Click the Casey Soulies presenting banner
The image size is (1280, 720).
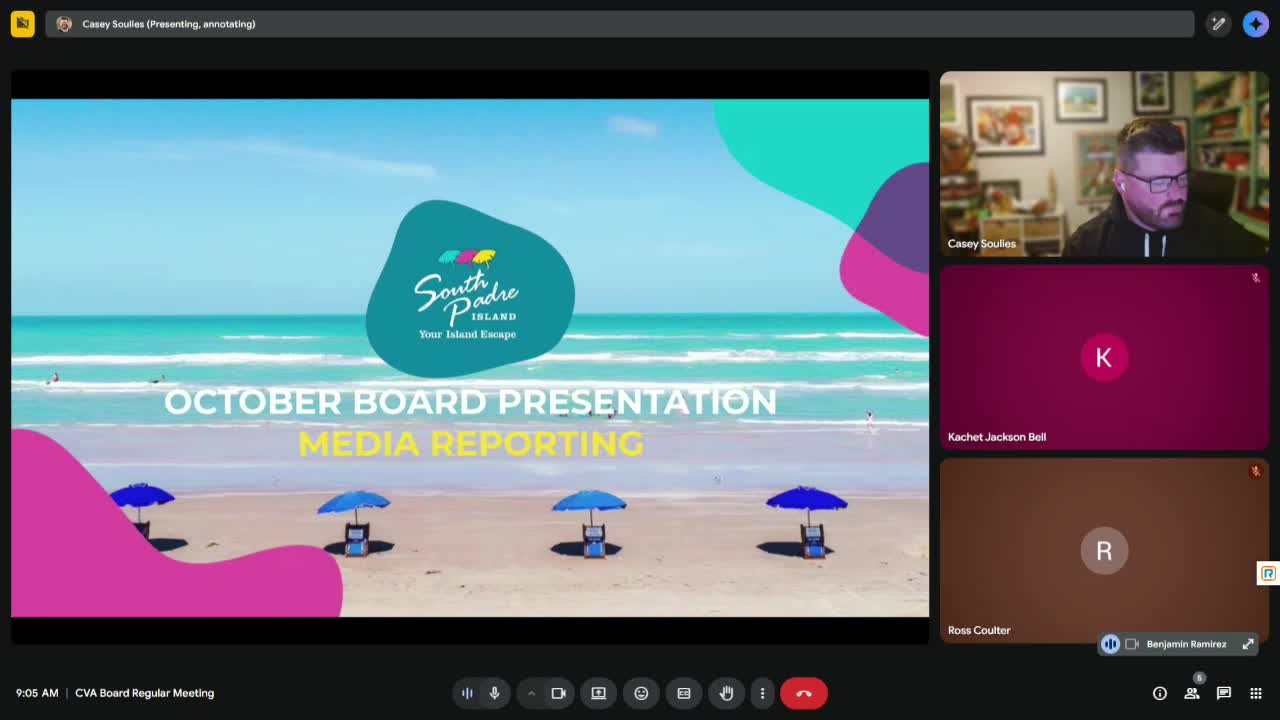click(x=620, y=24)
